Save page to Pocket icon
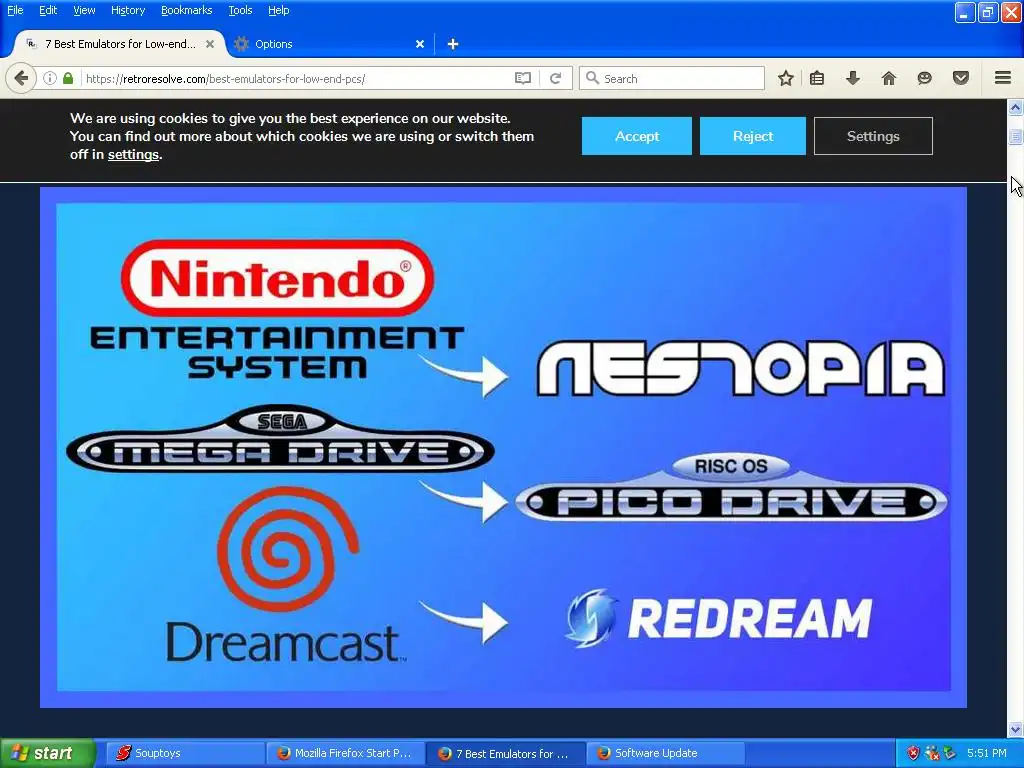The image size is (1024, 768). (x=961, y=78)
